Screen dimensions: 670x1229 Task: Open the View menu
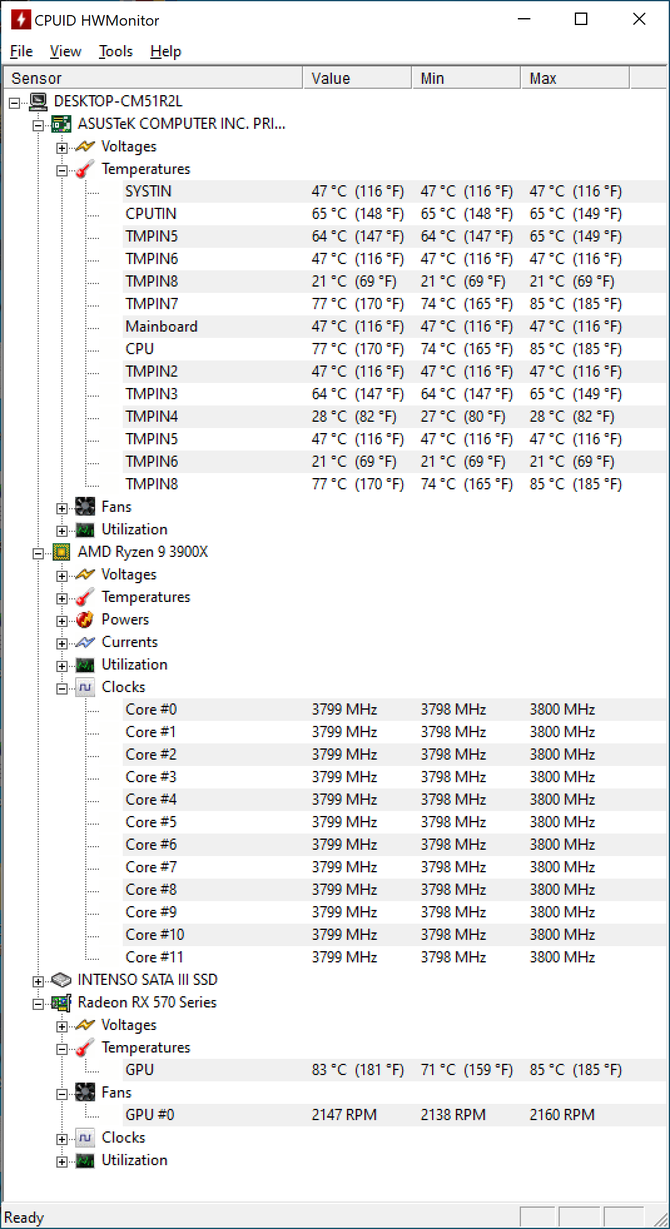[x=65, y=51]
